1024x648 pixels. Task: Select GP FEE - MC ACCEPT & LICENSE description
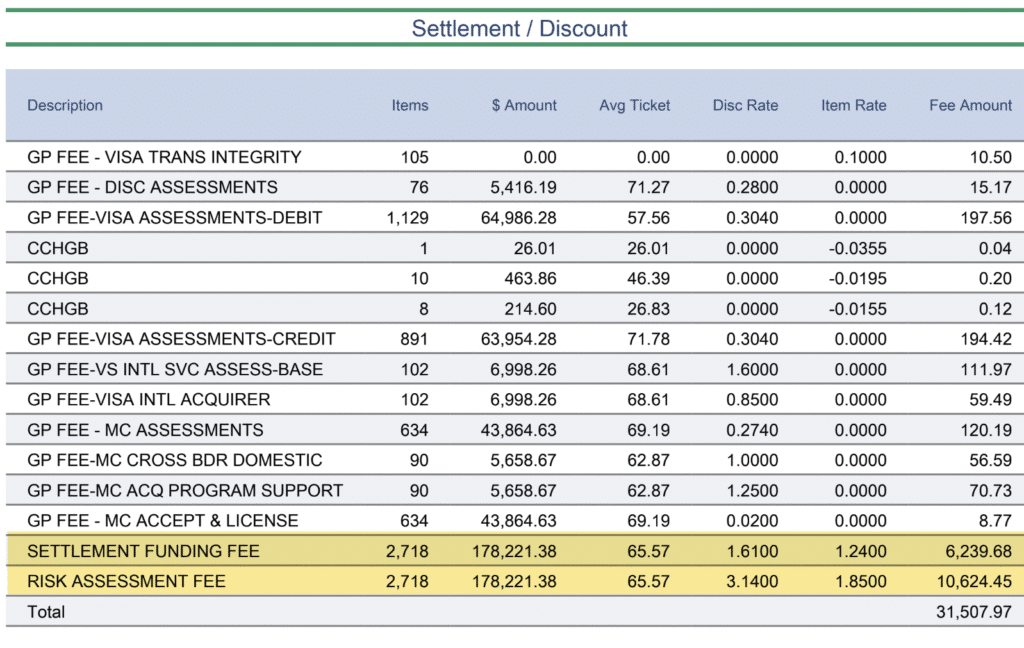pyautogui.click(x=163, y=521)
